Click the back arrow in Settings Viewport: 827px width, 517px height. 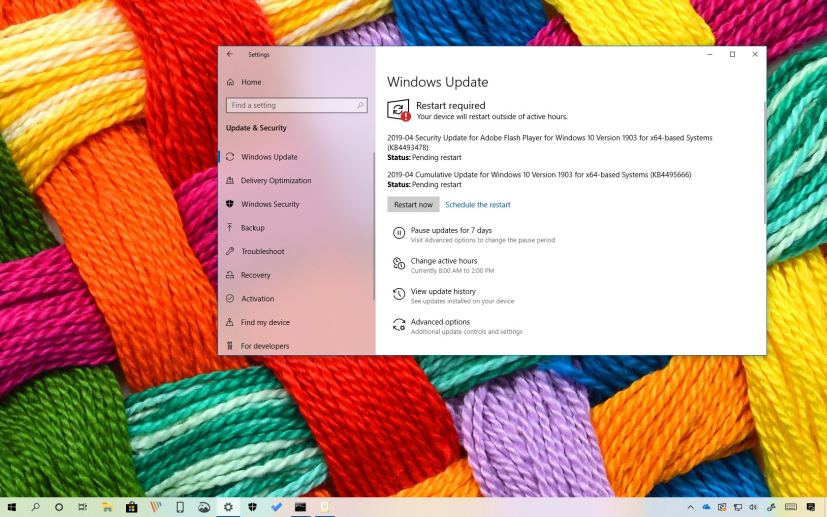[230, 54]
